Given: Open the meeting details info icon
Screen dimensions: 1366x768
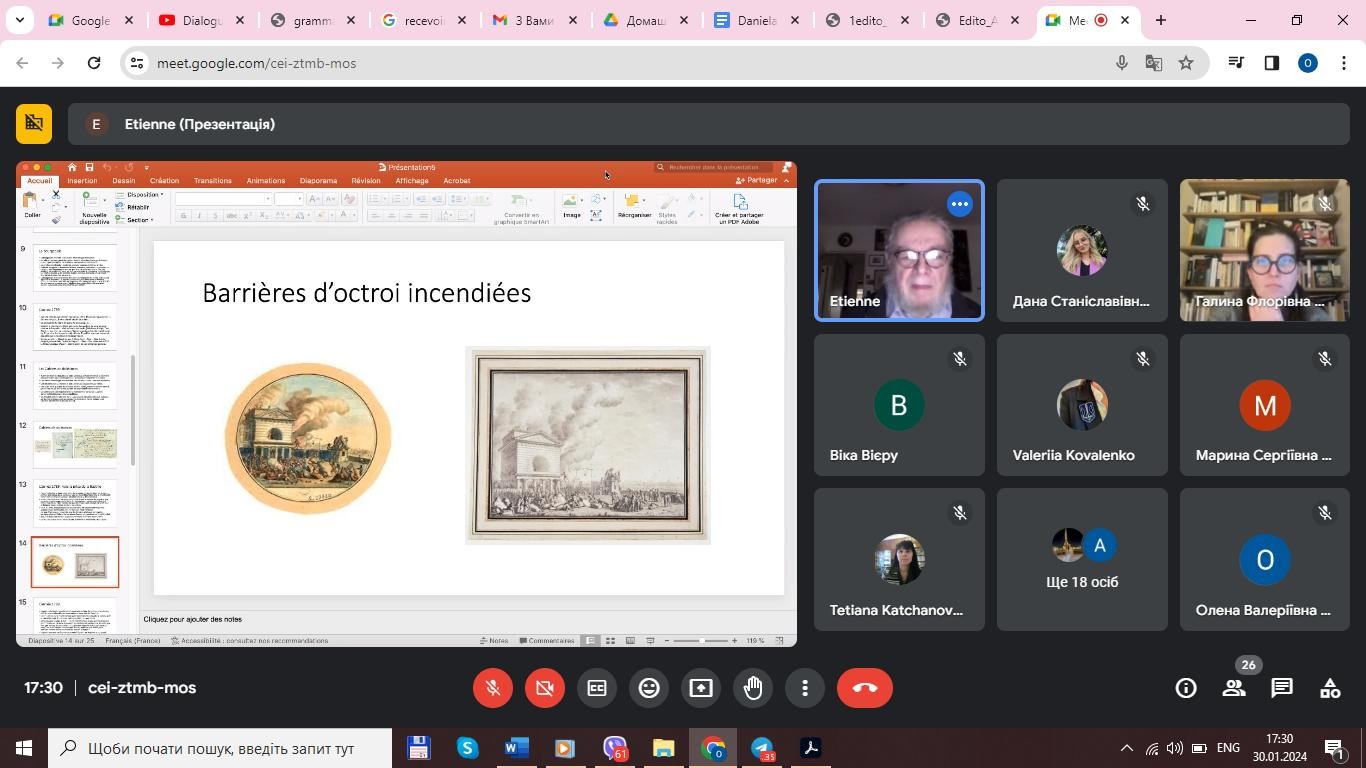Looking at the screenshot, I should (1186, 688).
